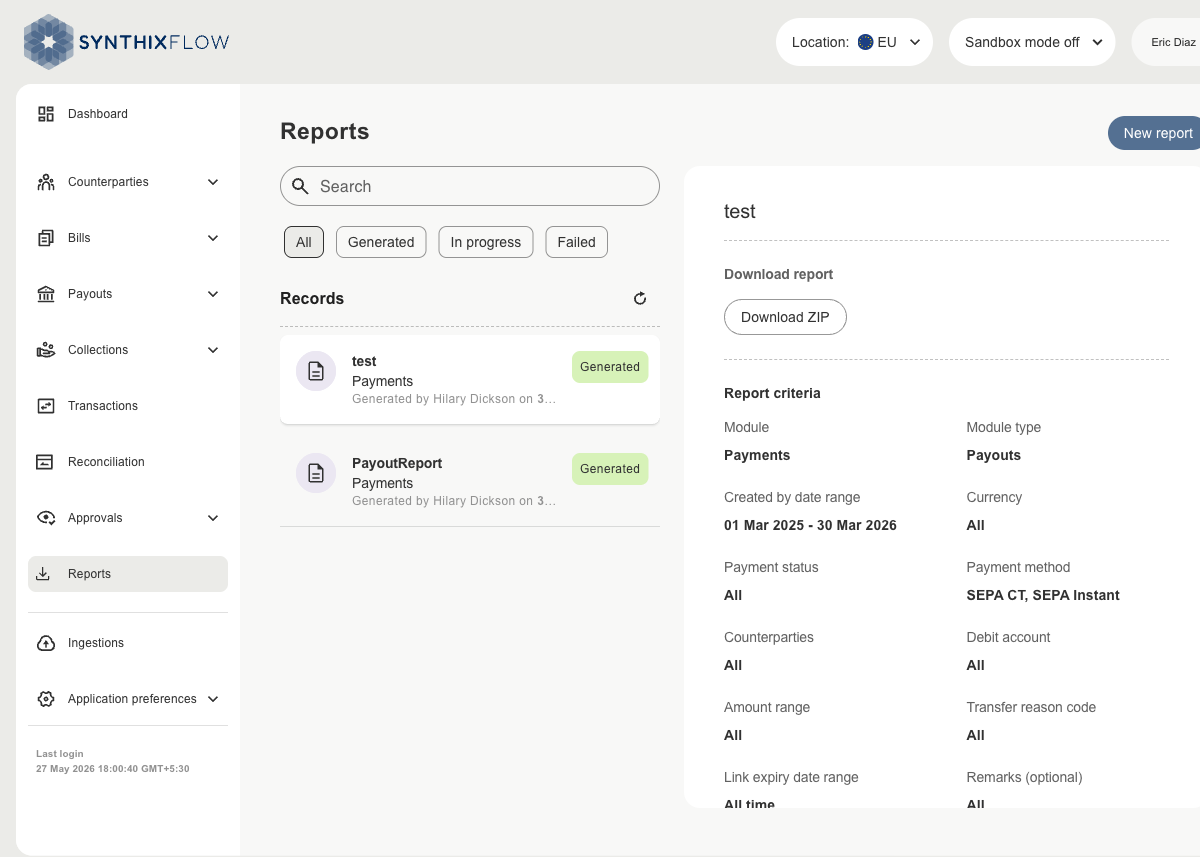
Task: Open Dashboard from the sidebar
Action: pos(128,114)
